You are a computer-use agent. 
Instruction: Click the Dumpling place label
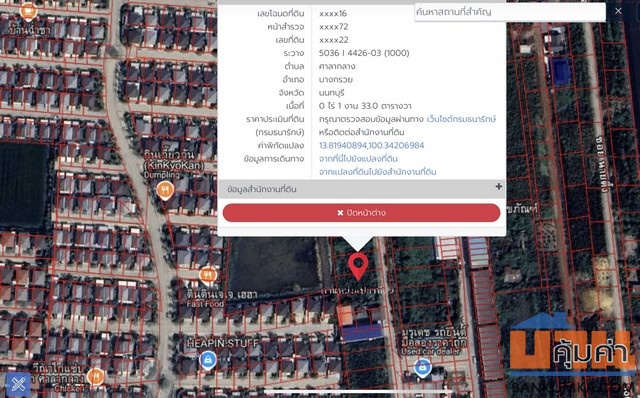162,175
